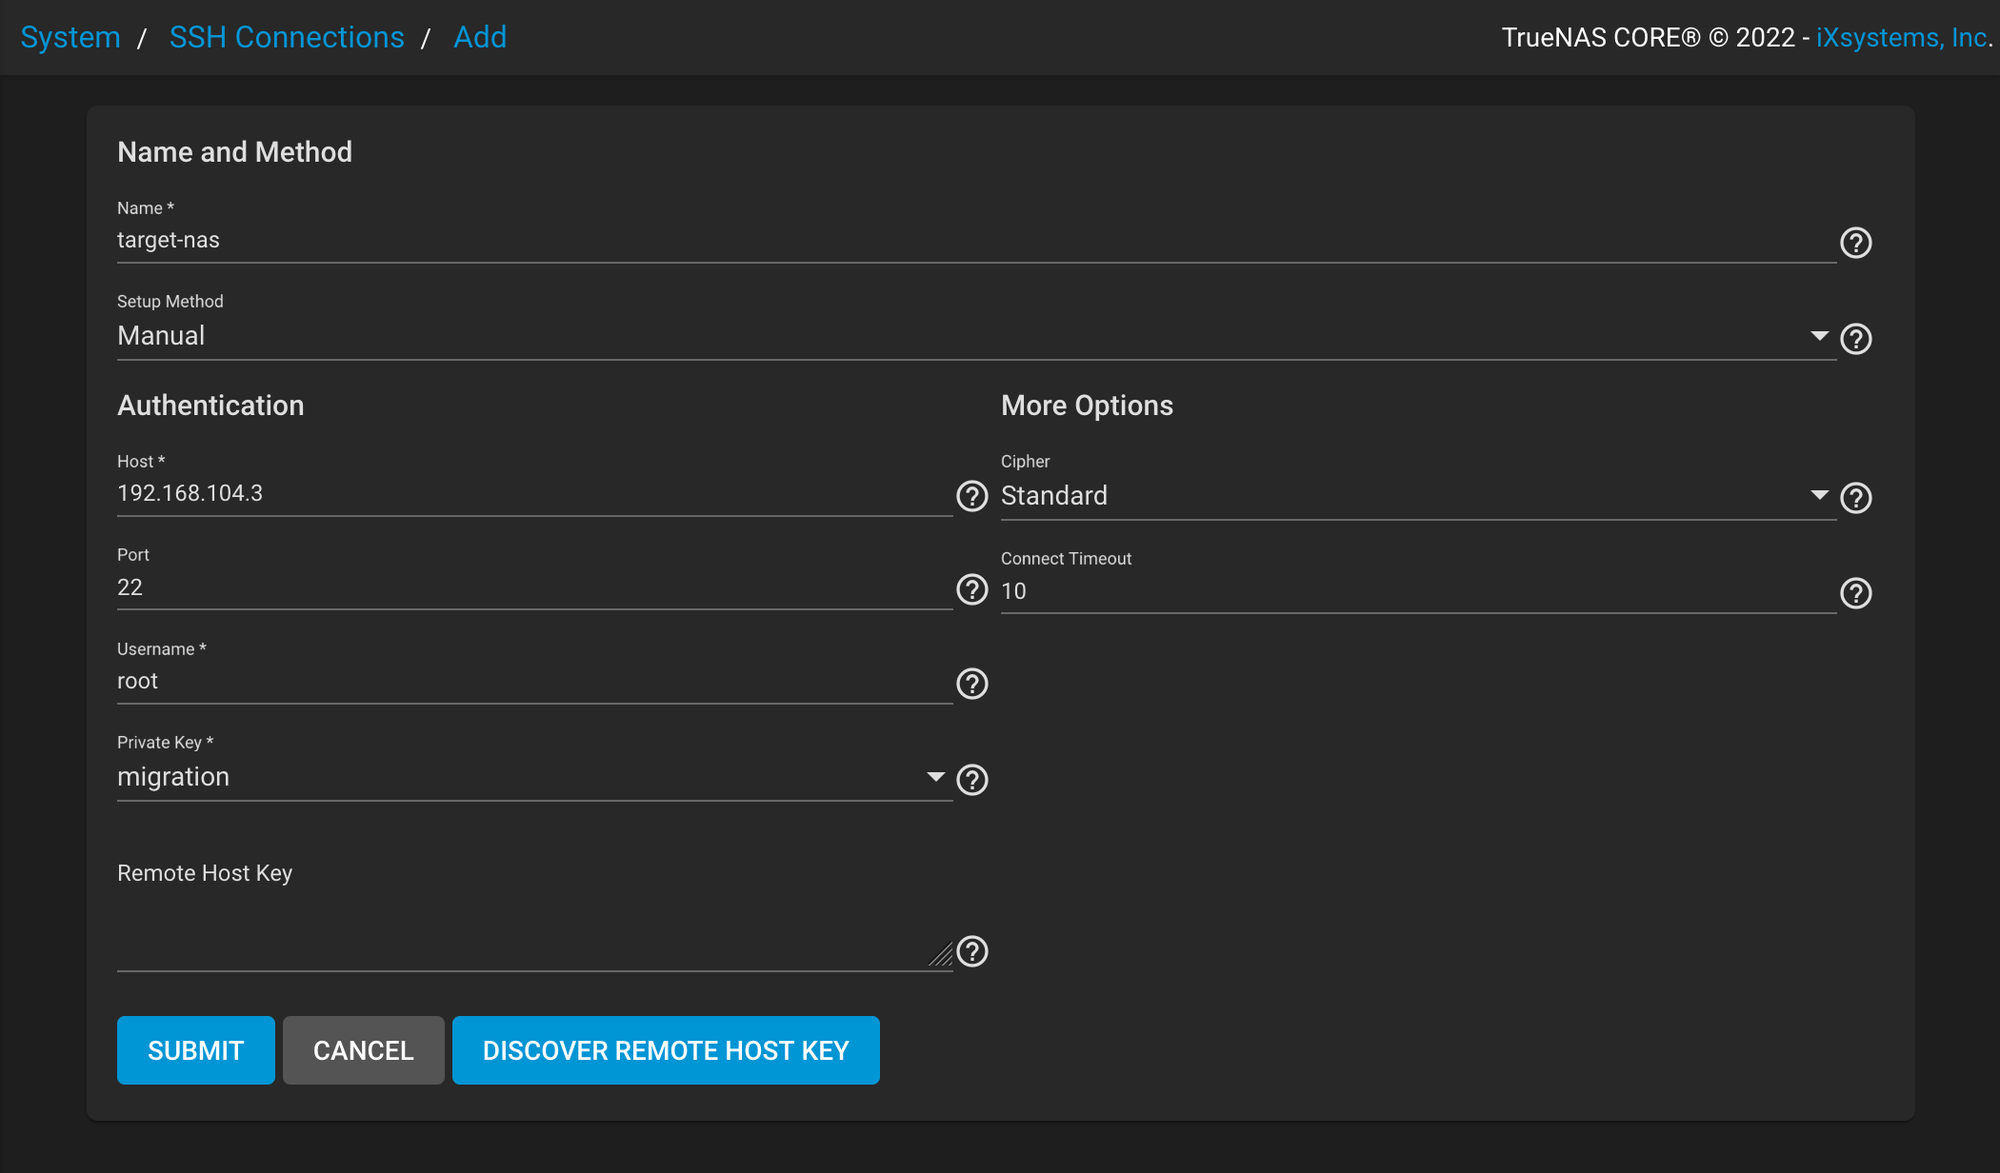Grab the Remote Host Key resize handle
This screenshot has width=2000, height=1173.
pos(941,955)
